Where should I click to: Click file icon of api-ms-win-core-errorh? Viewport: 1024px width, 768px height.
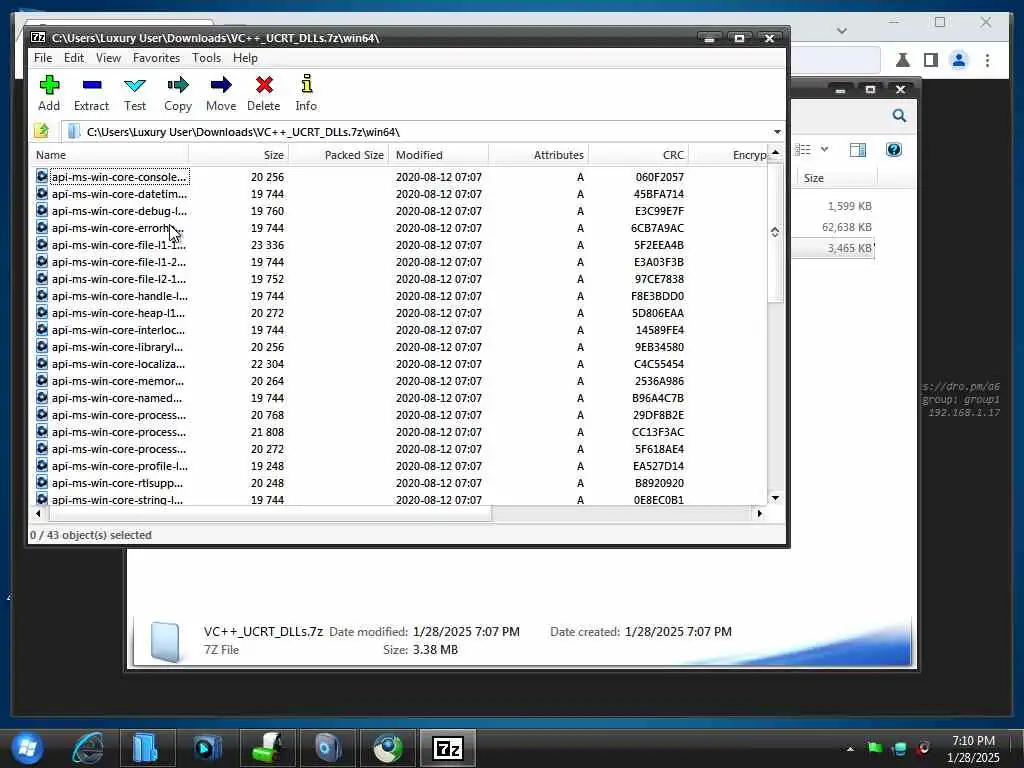[x=42, y=227]
